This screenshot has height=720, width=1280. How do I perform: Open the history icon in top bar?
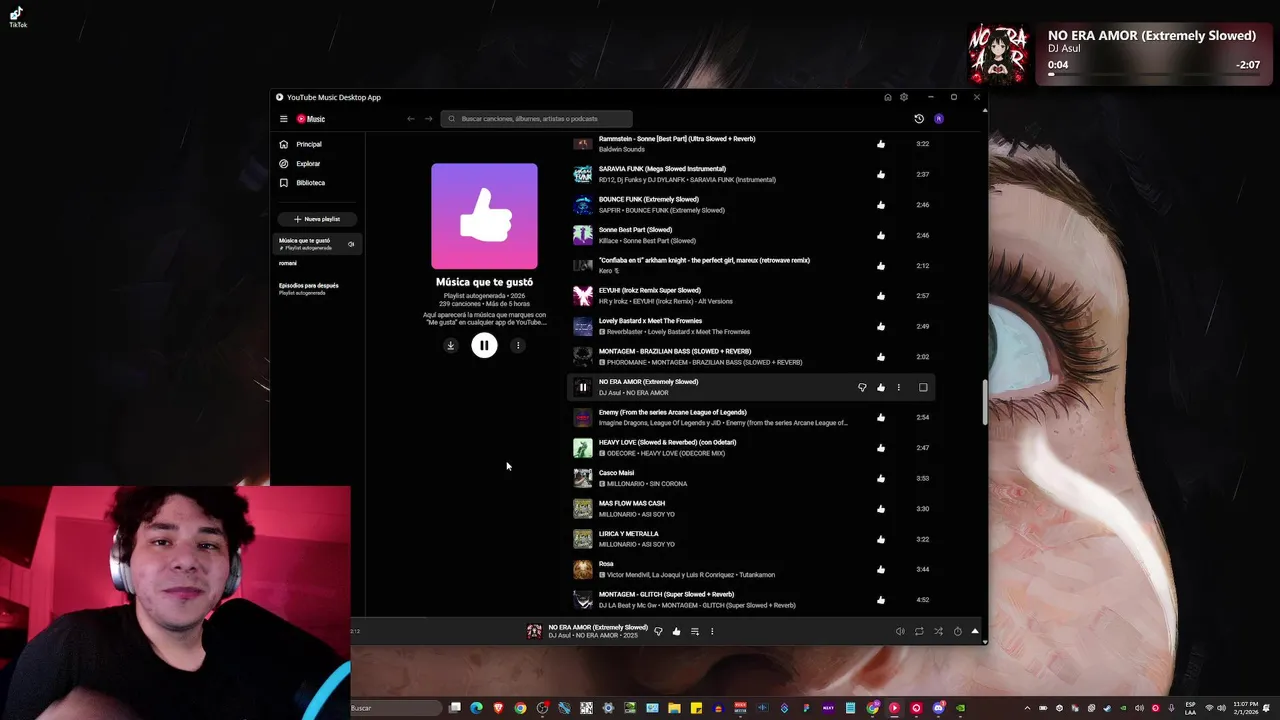[x=919, y=119]
